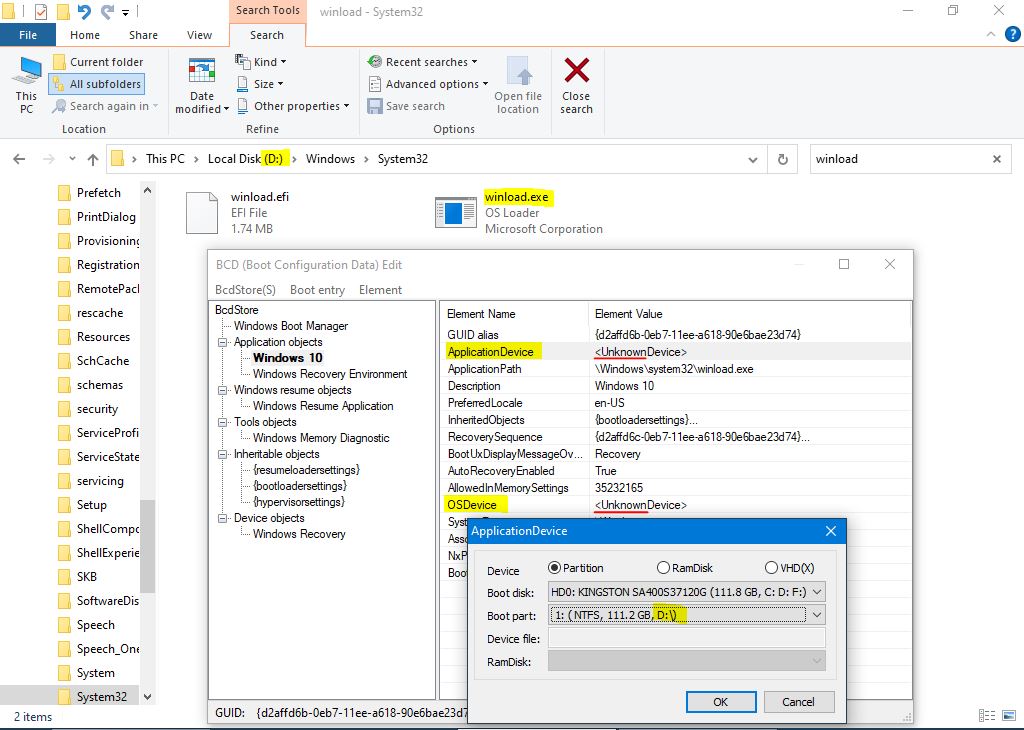The width and height of the screenshot is (1024, 730).
Task: Click the Up arrow navigation icon
Action: click(93, 159)
